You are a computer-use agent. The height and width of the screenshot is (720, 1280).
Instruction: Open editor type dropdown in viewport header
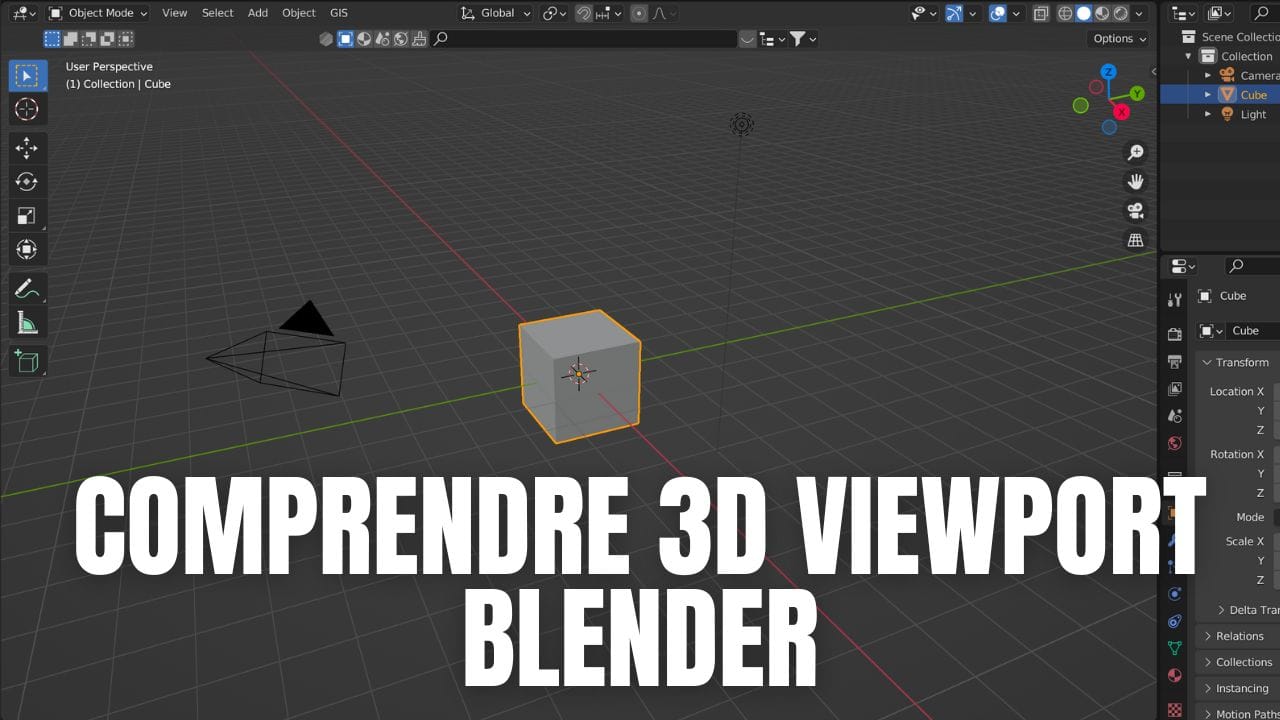[x=24, y=13]
